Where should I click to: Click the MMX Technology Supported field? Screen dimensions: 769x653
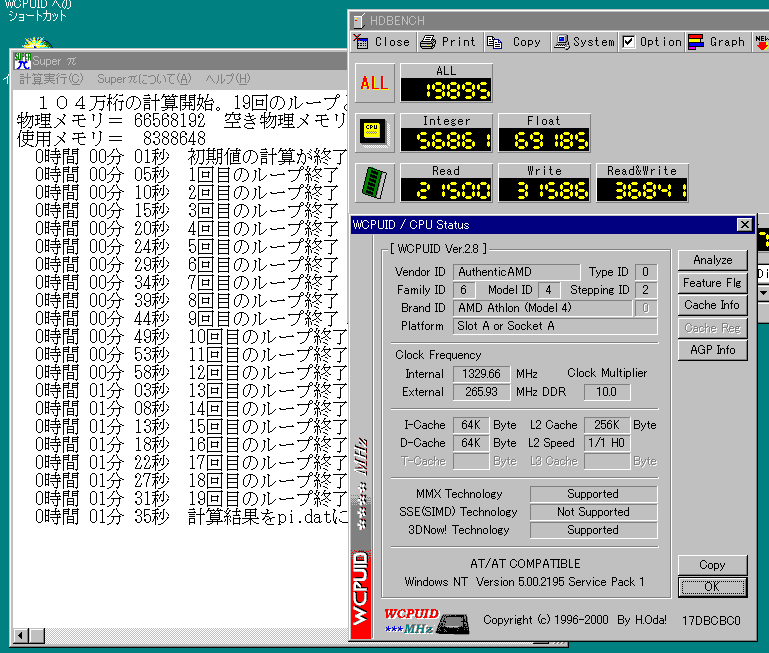[593, 494]
